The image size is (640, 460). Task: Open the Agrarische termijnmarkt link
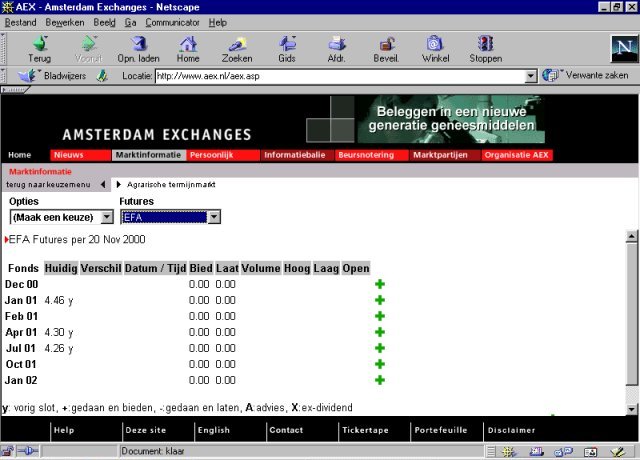171,184
